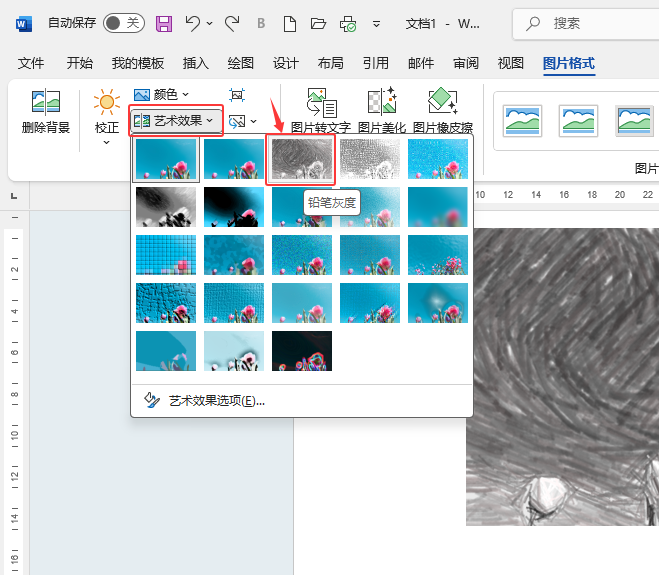Switch to the 设计 tab
Image resolution: width=659 pixels, height=575 pixels.
286,63
